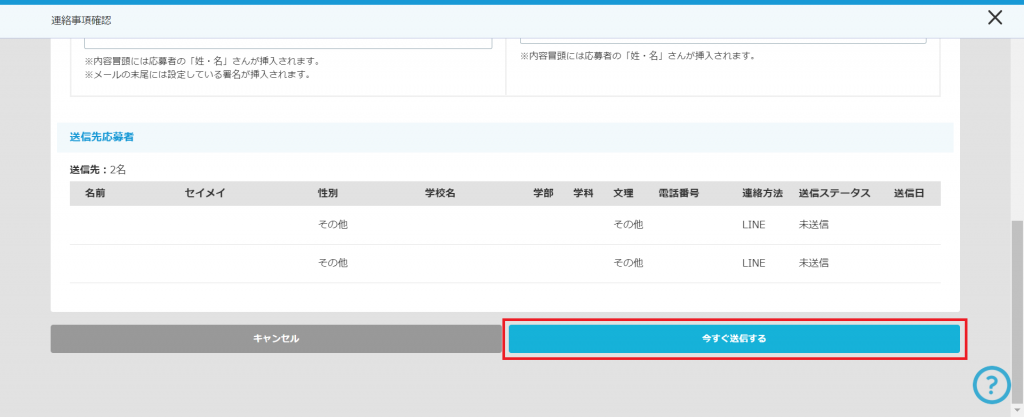Select first row's 未送信 status cell
The height and width of the screenshot is (417, 1024).
813,225
